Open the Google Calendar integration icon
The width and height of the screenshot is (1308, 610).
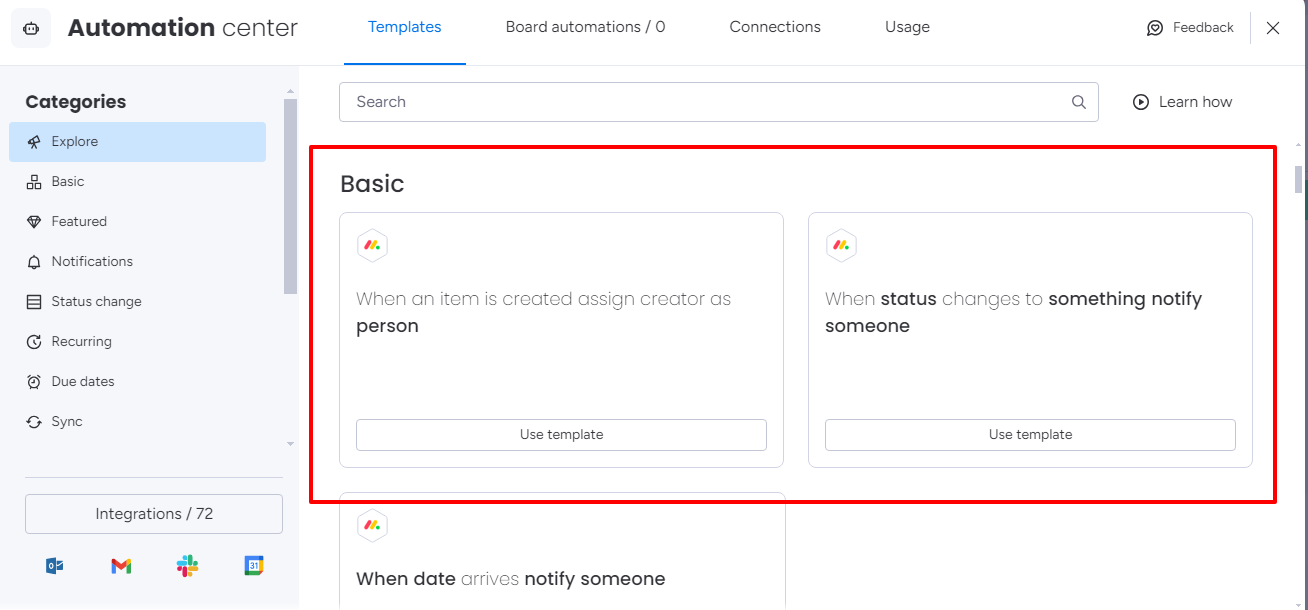(x=254, y=566)
